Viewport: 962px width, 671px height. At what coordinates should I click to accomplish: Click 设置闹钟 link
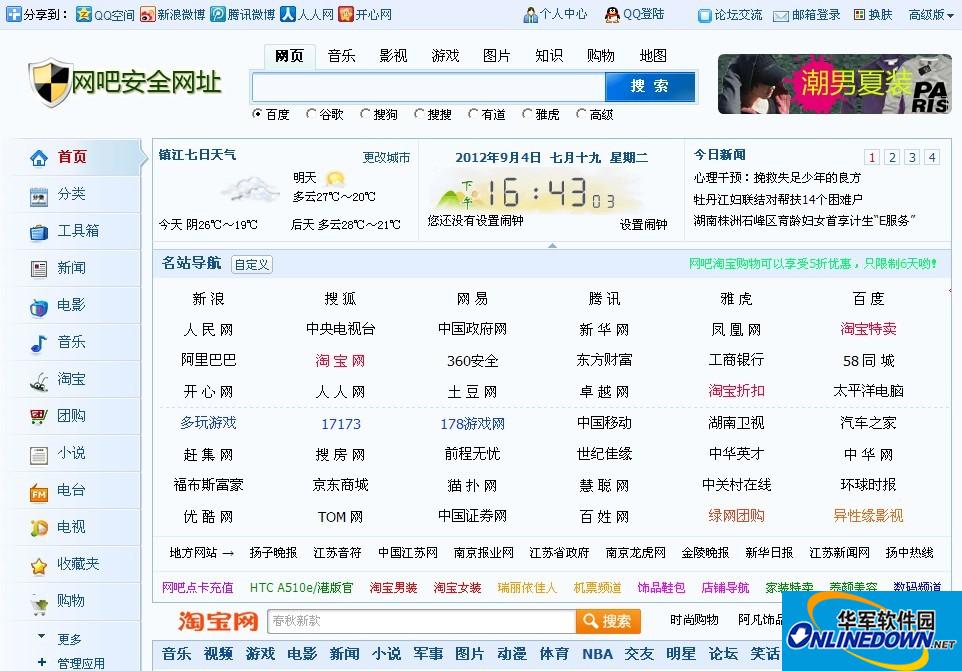[644, 224]
